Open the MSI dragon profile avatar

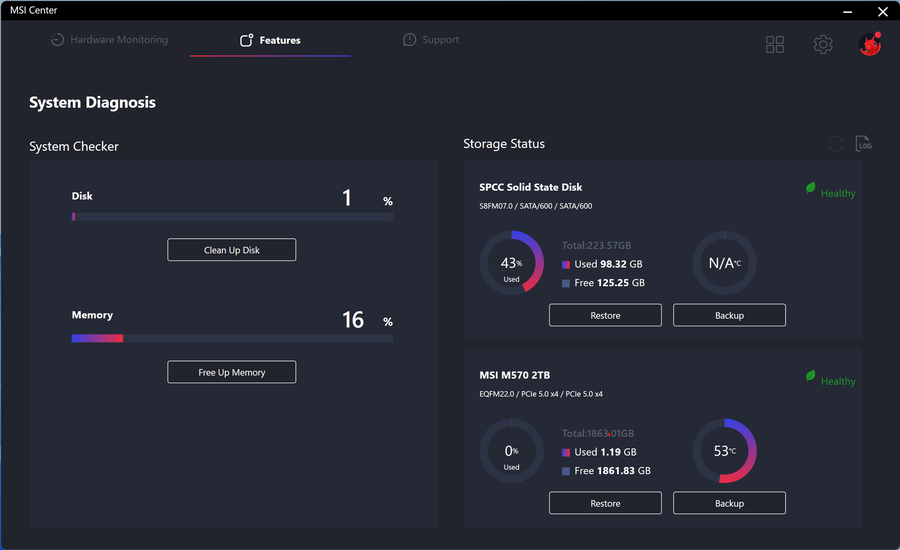pos(870,44)
